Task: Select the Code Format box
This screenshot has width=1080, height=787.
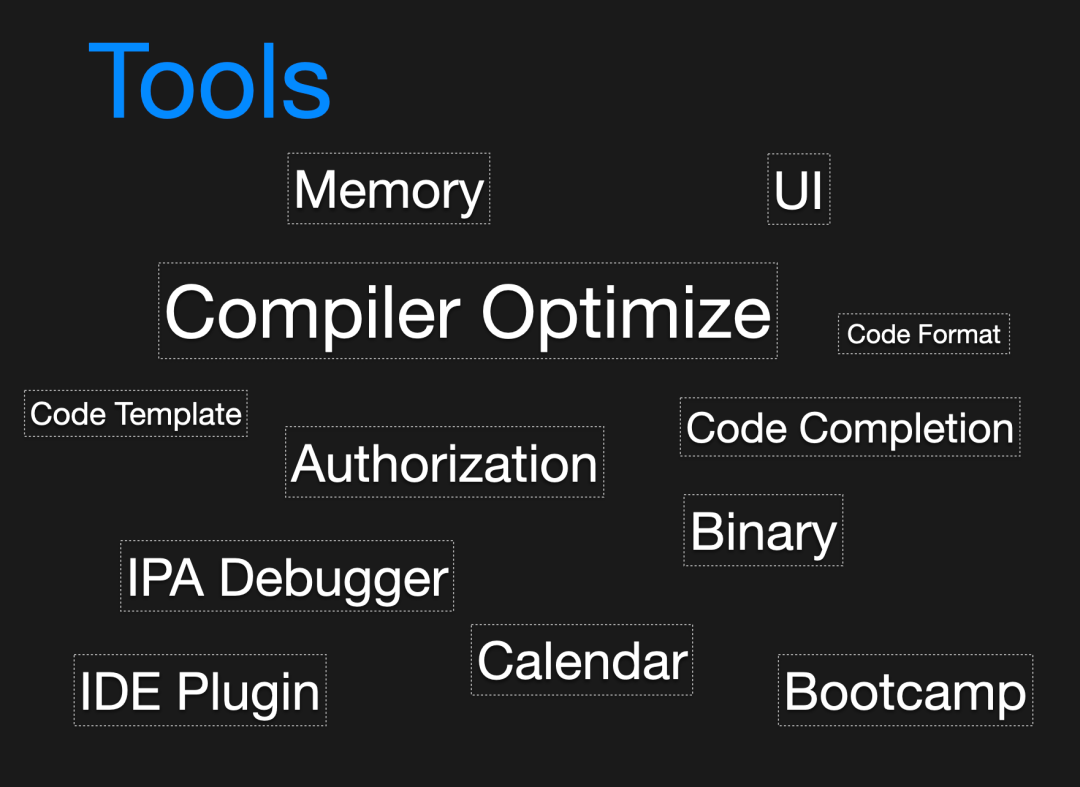Action: (x=923, y=334)
